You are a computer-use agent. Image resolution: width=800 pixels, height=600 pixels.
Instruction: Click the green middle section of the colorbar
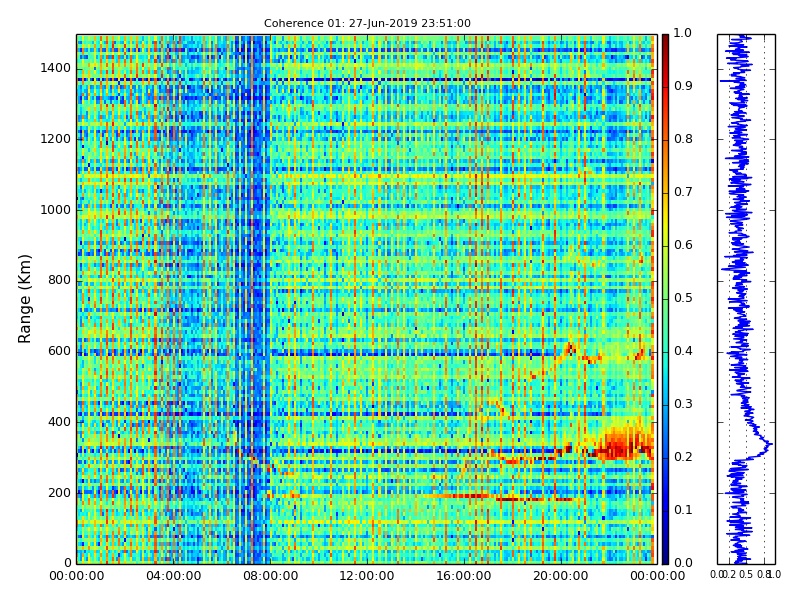point(665,299)
